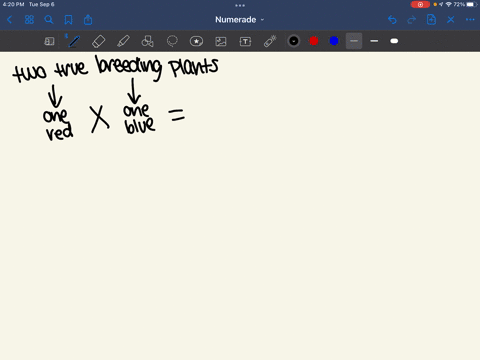Choose the blue pen color
This screenshot has width=480, height=360.
334,41
